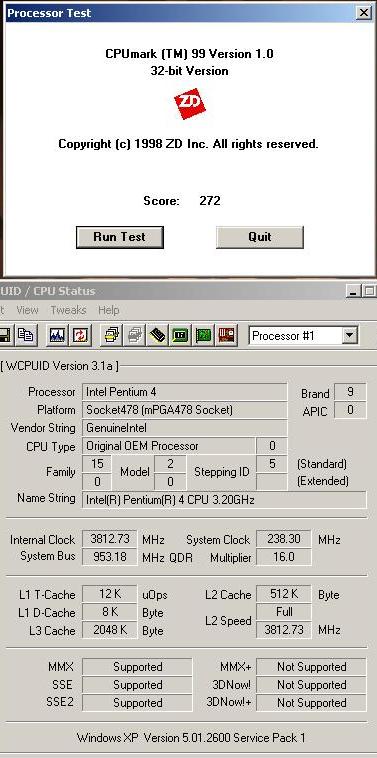The width and height of the screenshot is (377, 758).
Task: Click the Run Test button
Action: pyautogui.click(x=120, y=237)
